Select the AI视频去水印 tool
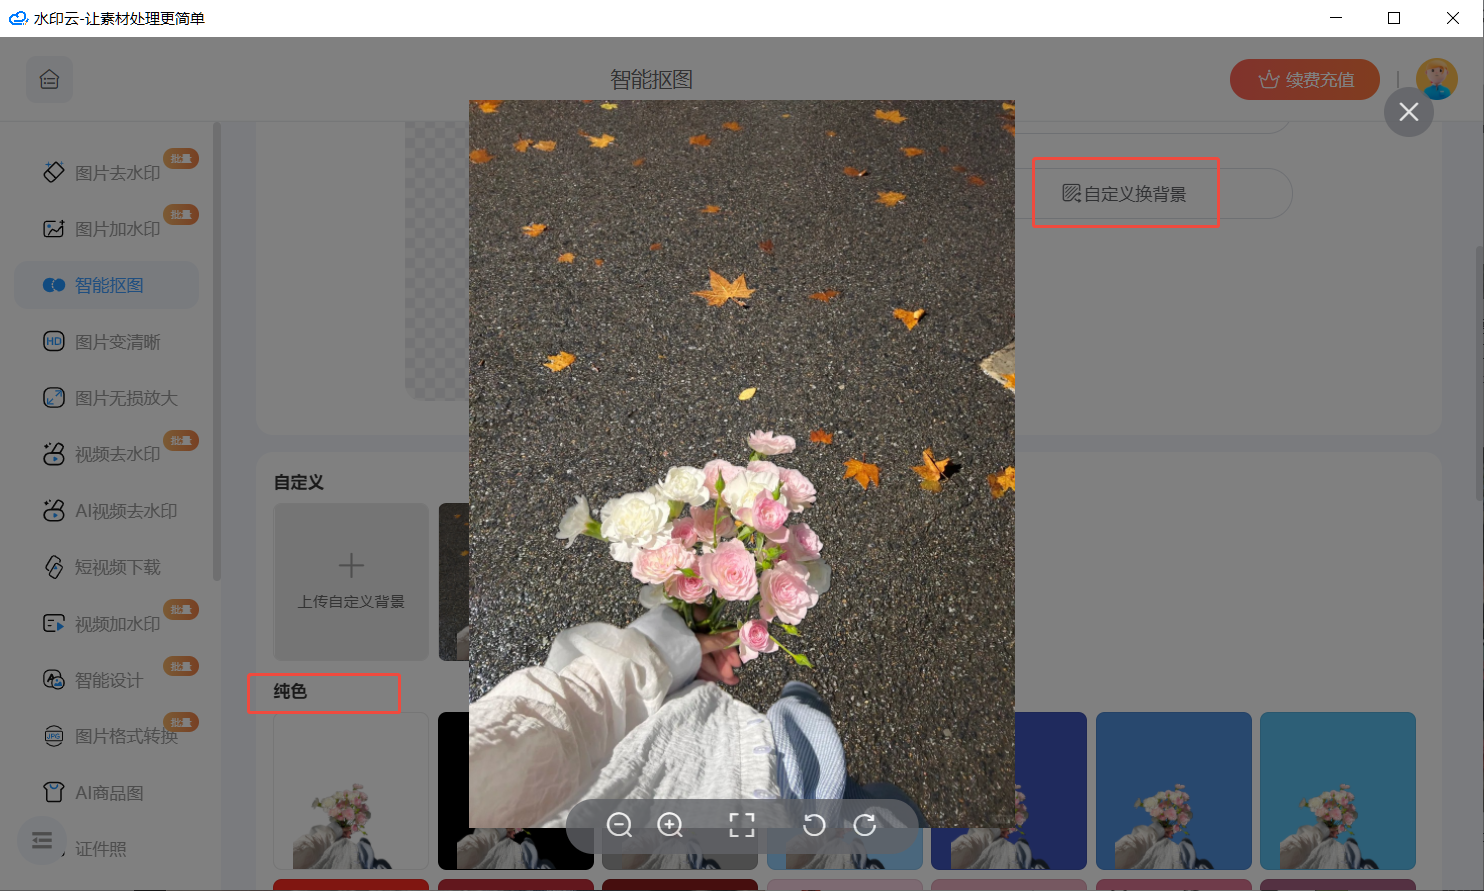1484x891 pixels. point(105,510)
